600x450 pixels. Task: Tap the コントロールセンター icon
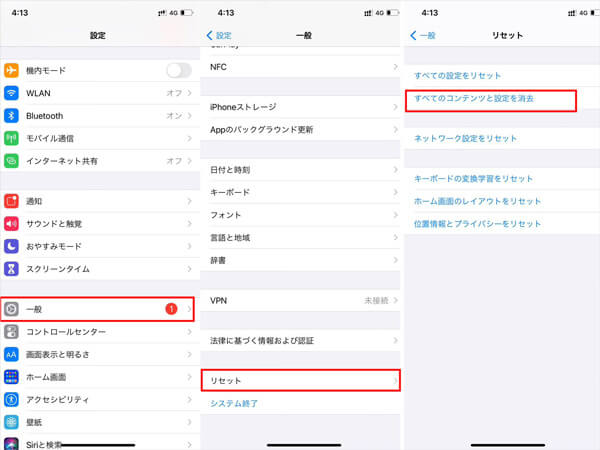pos(11,332)
